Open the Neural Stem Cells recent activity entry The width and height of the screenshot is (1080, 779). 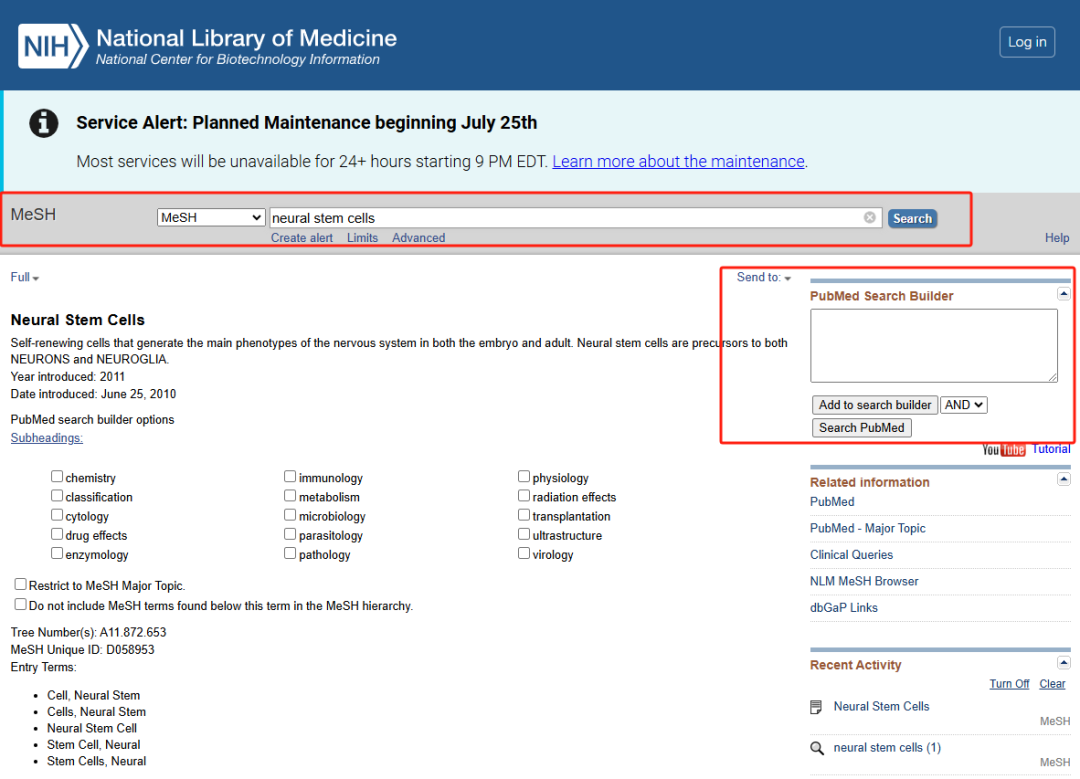tap(882, 707)
